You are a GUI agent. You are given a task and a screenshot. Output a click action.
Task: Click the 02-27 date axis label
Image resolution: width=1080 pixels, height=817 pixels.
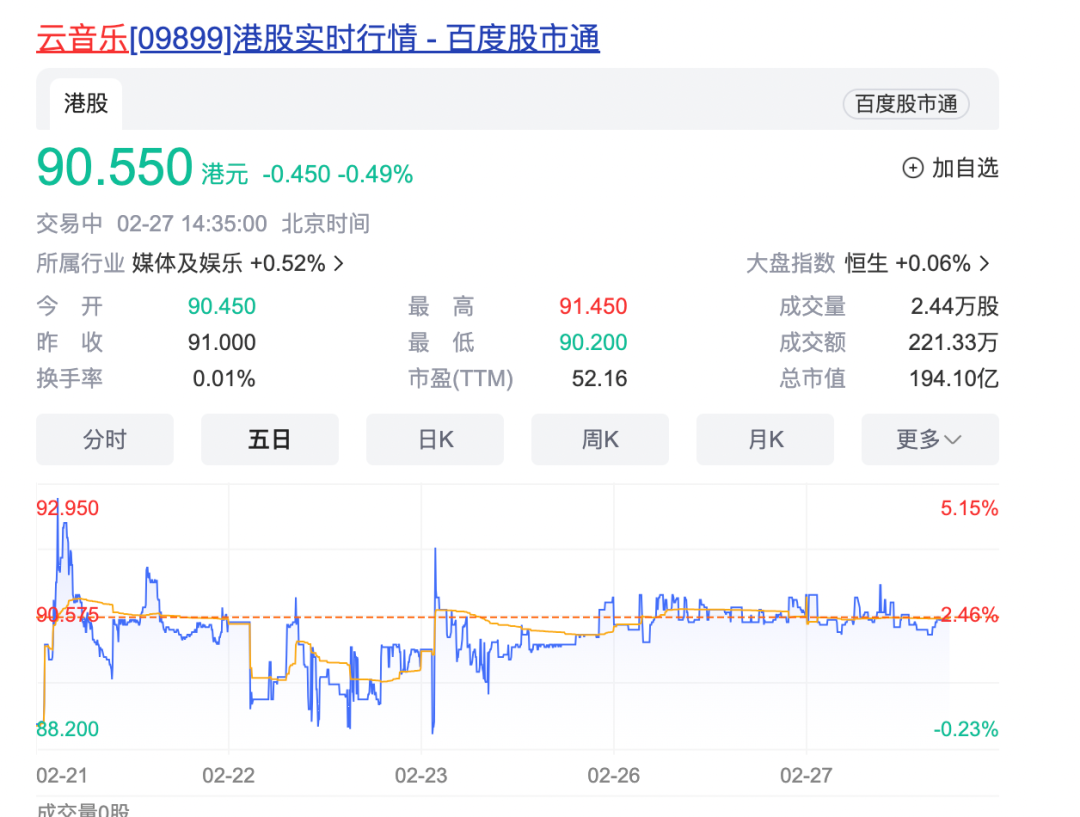point(806,776)
